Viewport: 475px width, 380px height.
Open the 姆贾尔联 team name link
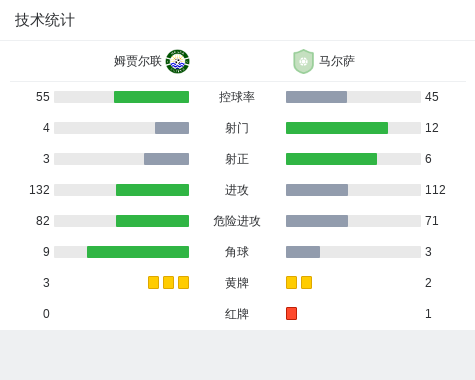(138, 61)
